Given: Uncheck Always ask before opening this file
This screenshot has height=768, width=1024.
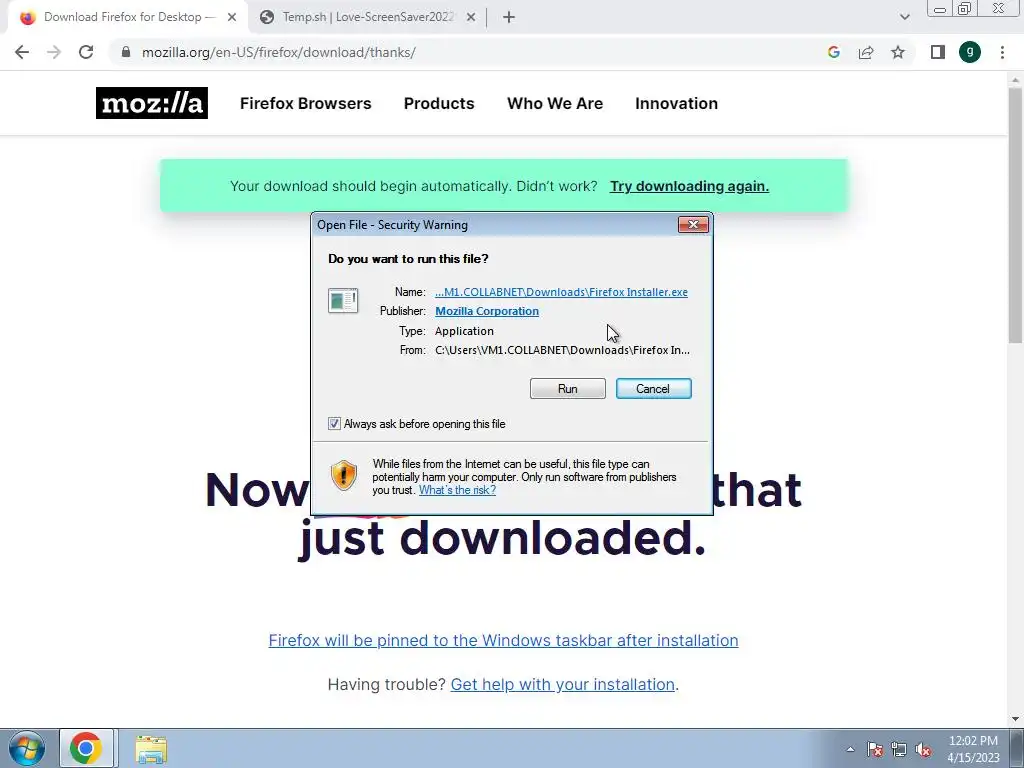Looking at the screenshot, I should pyautogui.click(x=334, y=424).
